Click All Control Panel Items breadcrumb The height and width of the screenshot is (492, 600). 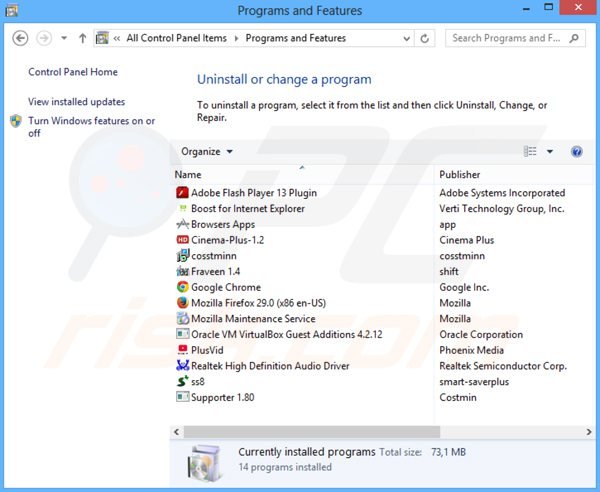click(x=177, y=38)
